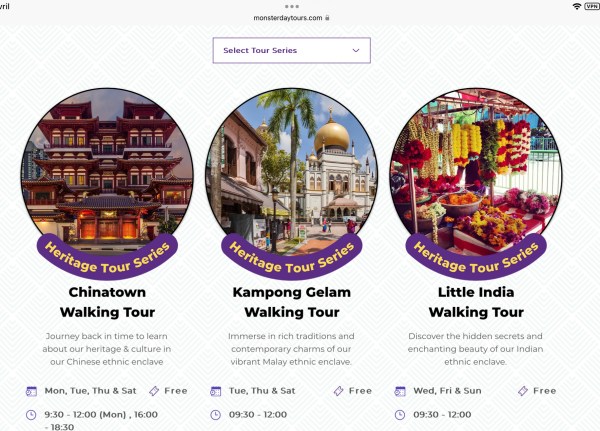Open the Little India Walking Tour title
Image resolution: width=600 pixels, height=431 pixels.
[x=476, y=302]
